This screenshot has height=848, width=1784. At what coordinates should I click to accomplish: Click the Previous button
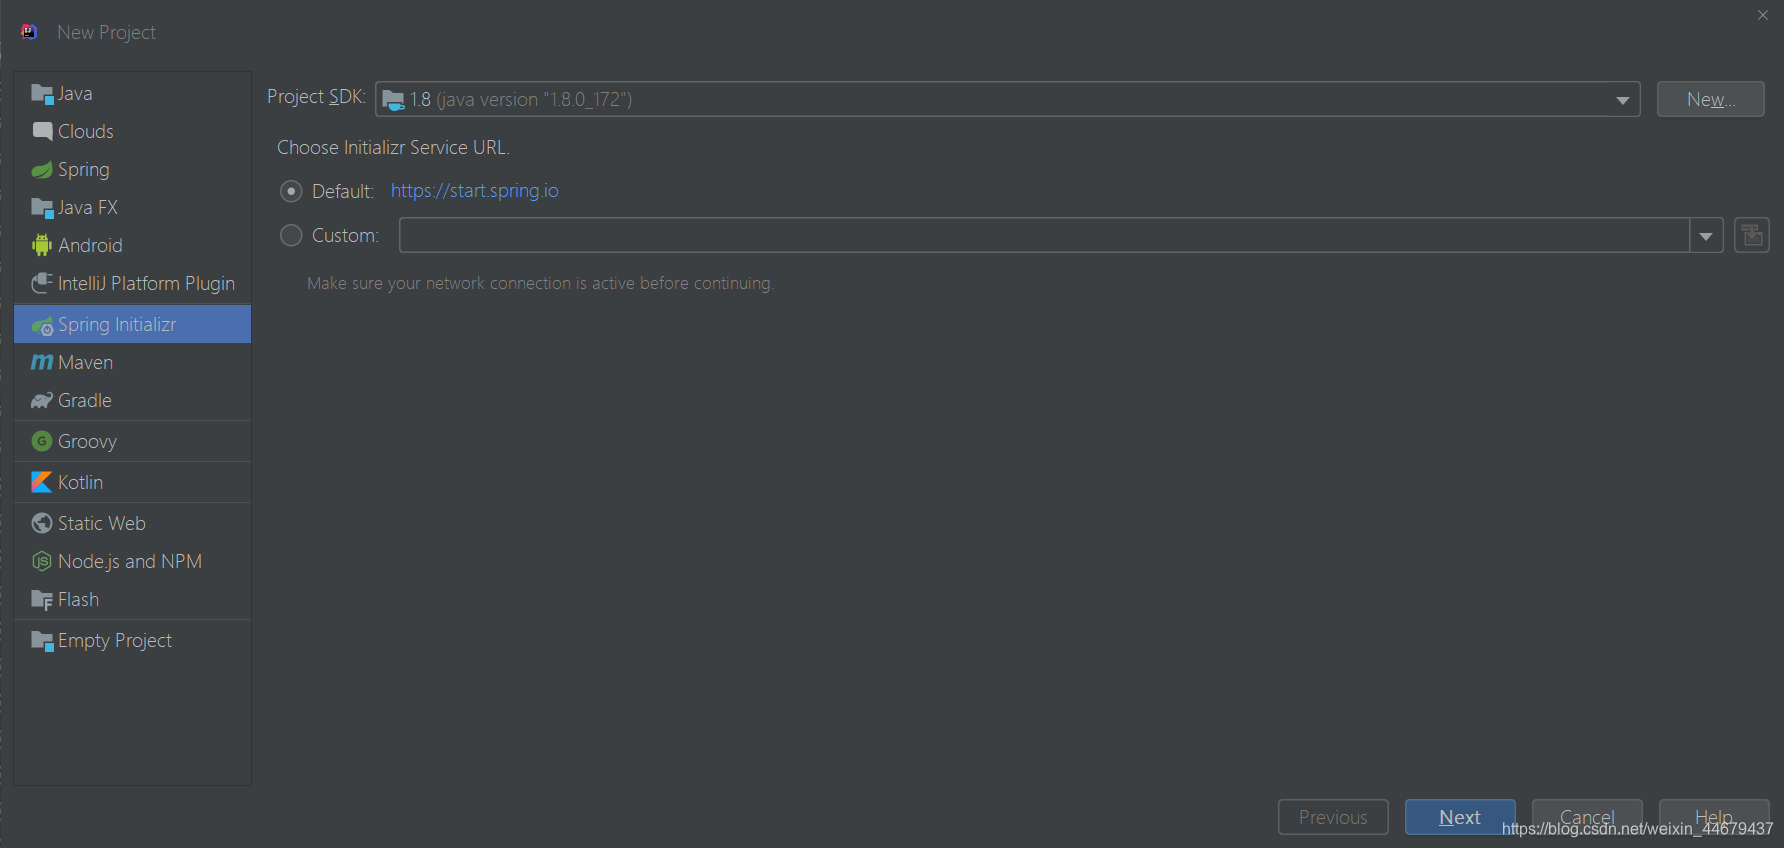coord(1333,817)
